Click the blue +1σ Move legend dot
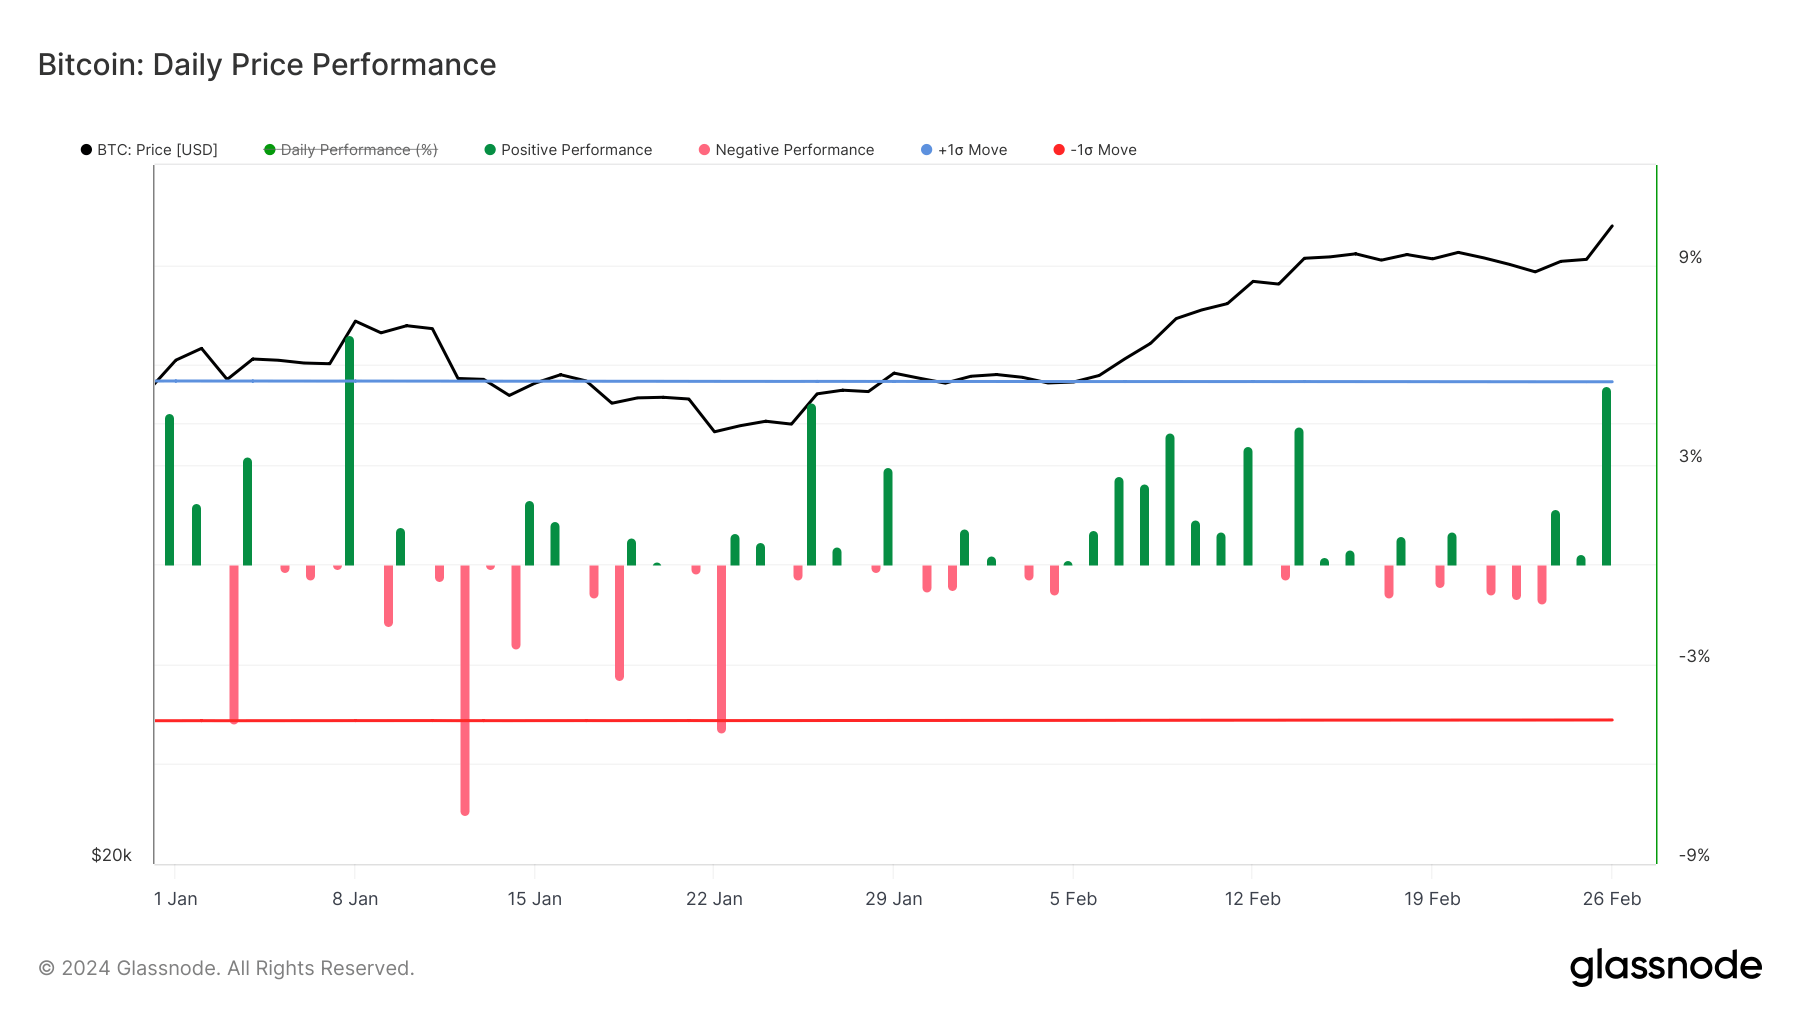Image resolution: width=1800 pixels, height=1013 pixels. (925, 149)
